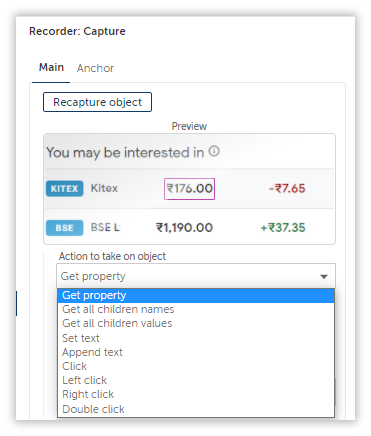371x436 pixels.
Task: Click the ₹1,190.00 BSE price
Action: (x=184, y=228)
